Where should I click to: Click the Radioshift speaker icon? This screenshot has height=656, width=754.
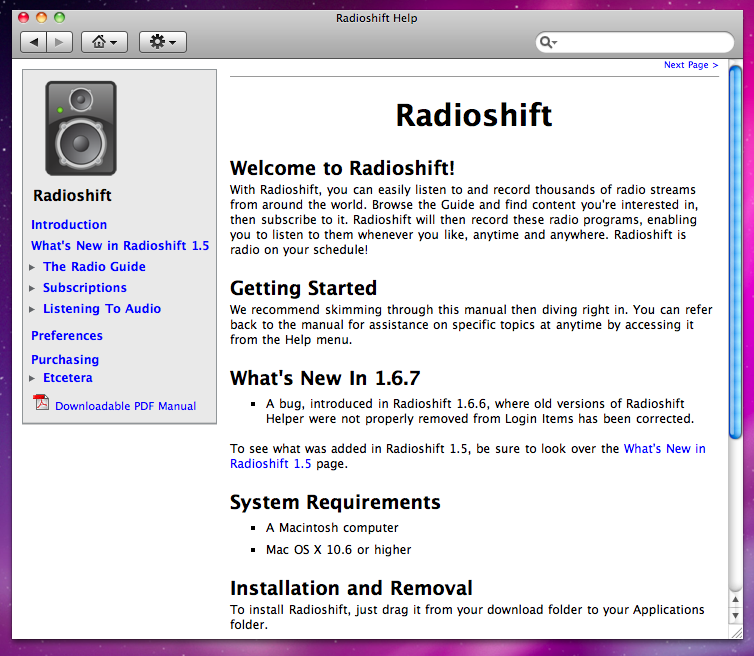tap(81, 128)
